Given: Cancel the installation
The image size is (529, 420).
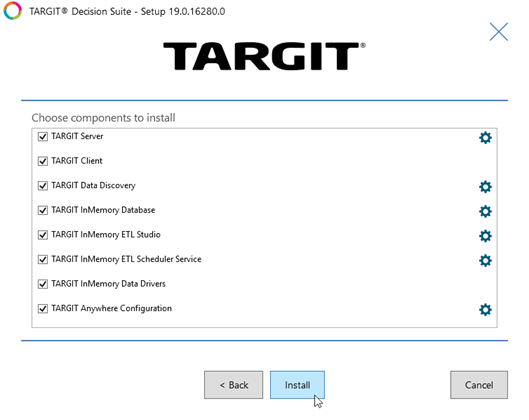Looking at the screenshot, I should click(x=479, y=385).
